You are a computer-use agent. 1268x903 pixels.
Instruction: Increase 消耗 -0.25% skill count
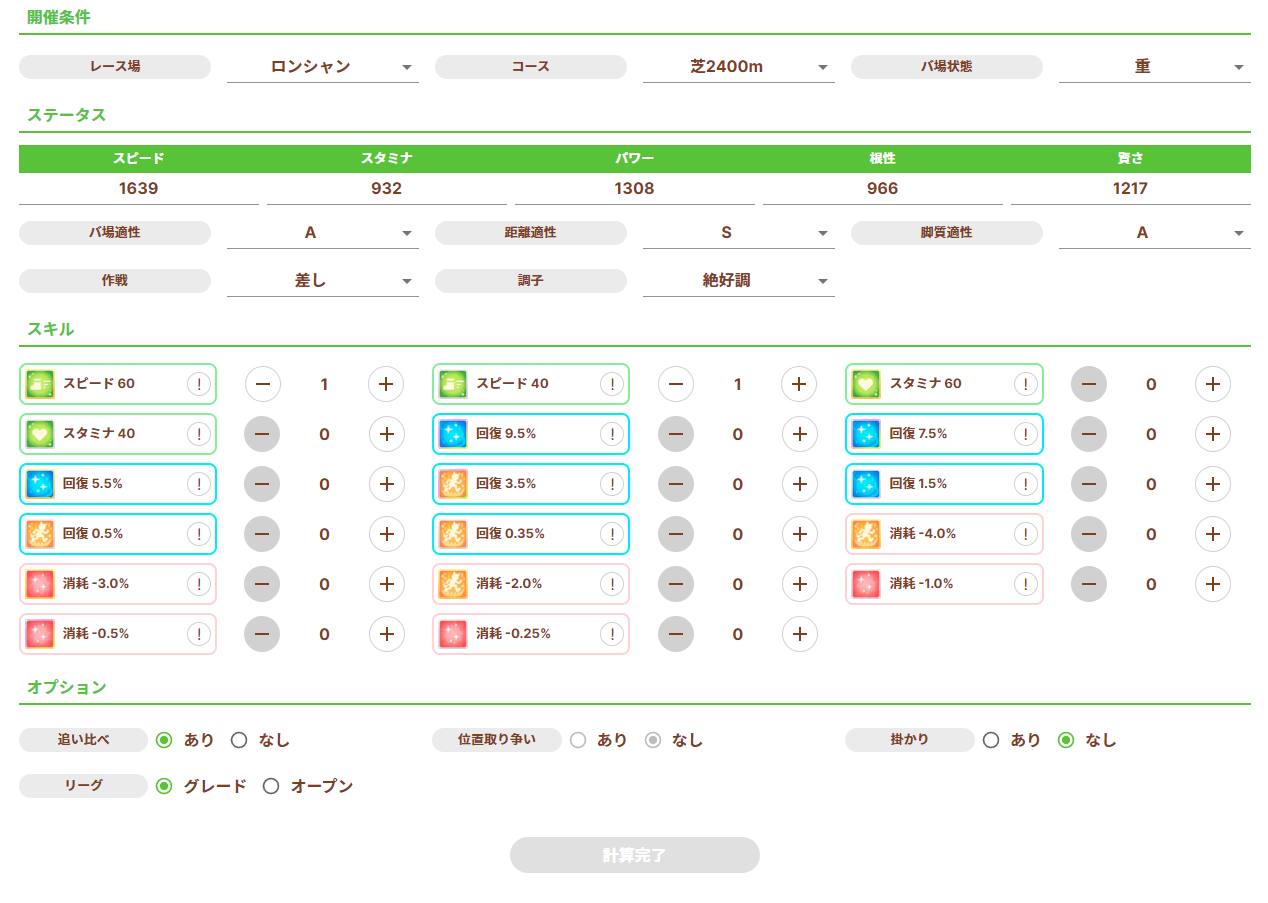coord(799,634)
